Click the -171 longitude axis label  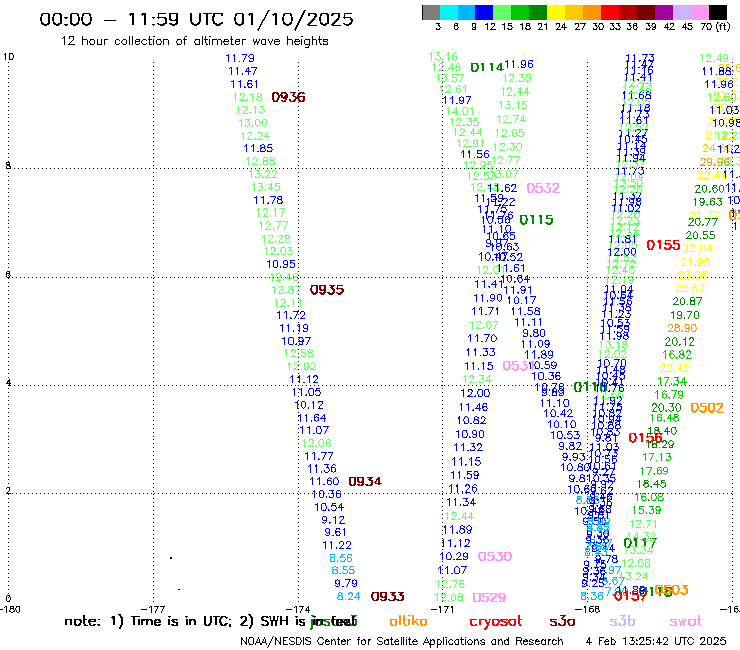click(x=443, y=609)
